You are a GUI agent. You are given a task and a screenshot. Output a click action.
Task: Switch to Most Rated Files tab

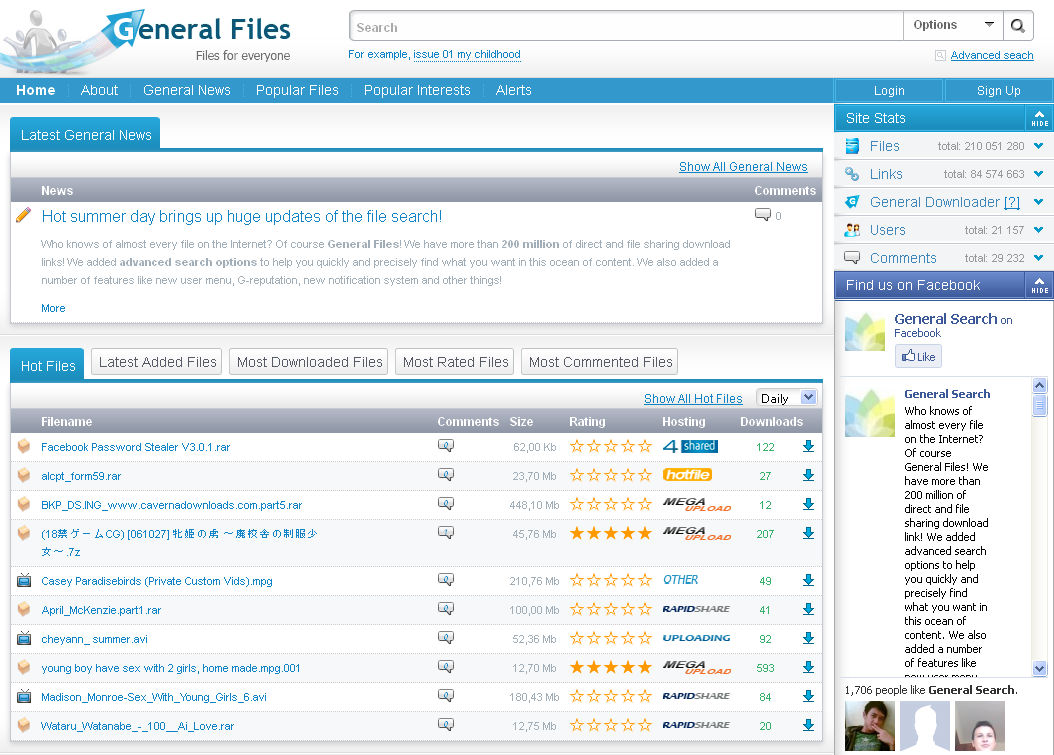(455, 362)
